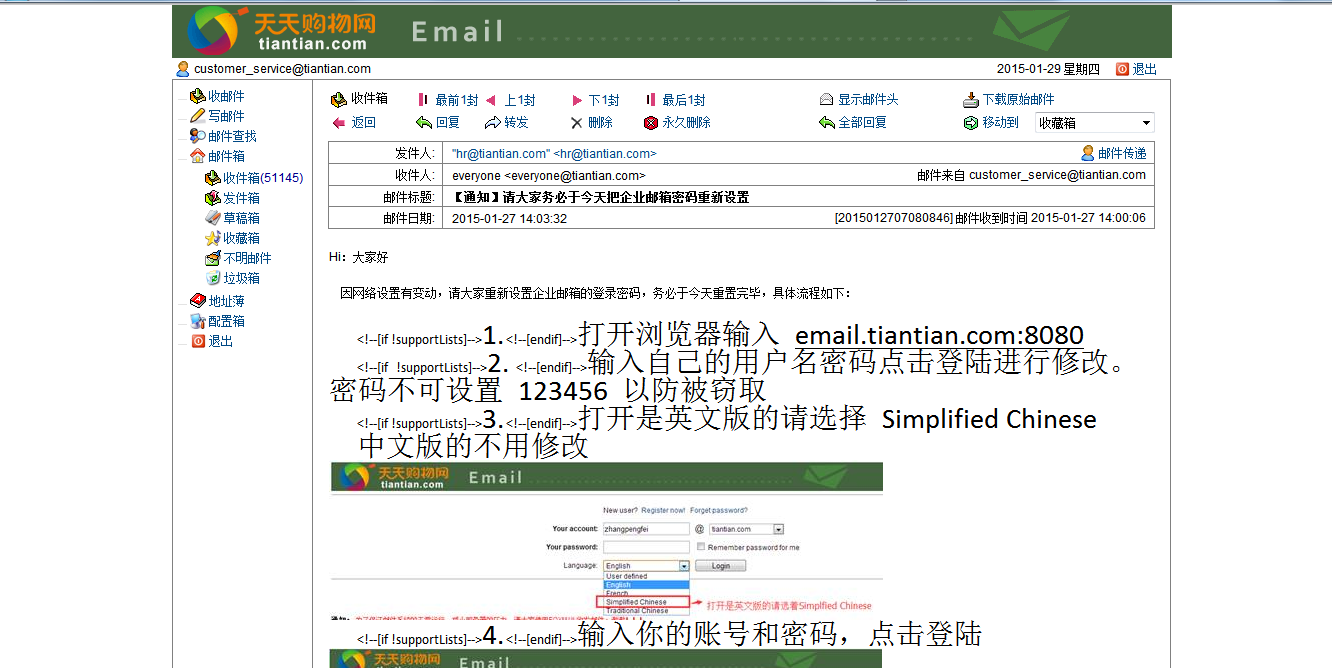Click 下载原始邮件 download icon
The image size is (1332, 668).
click(x=970, y=100)
